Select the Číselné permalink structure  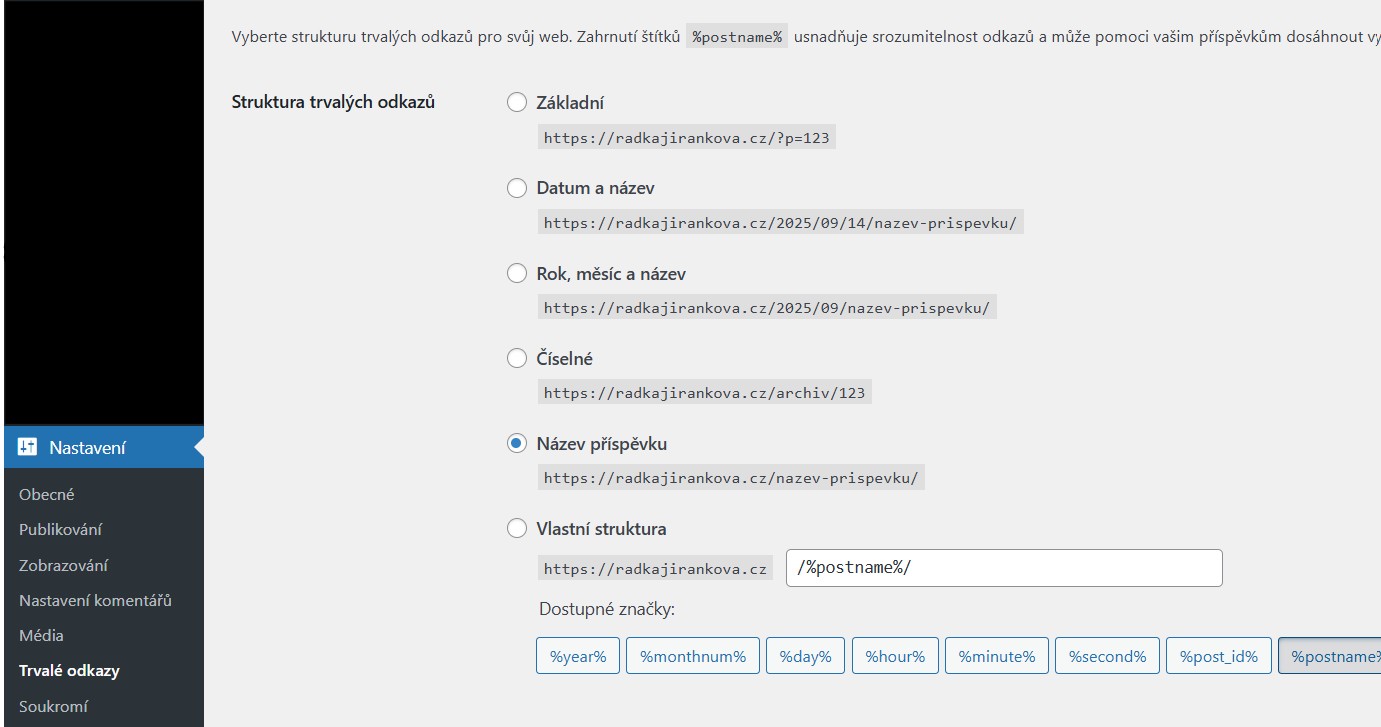pyautogui.click(x=517, y=357)
